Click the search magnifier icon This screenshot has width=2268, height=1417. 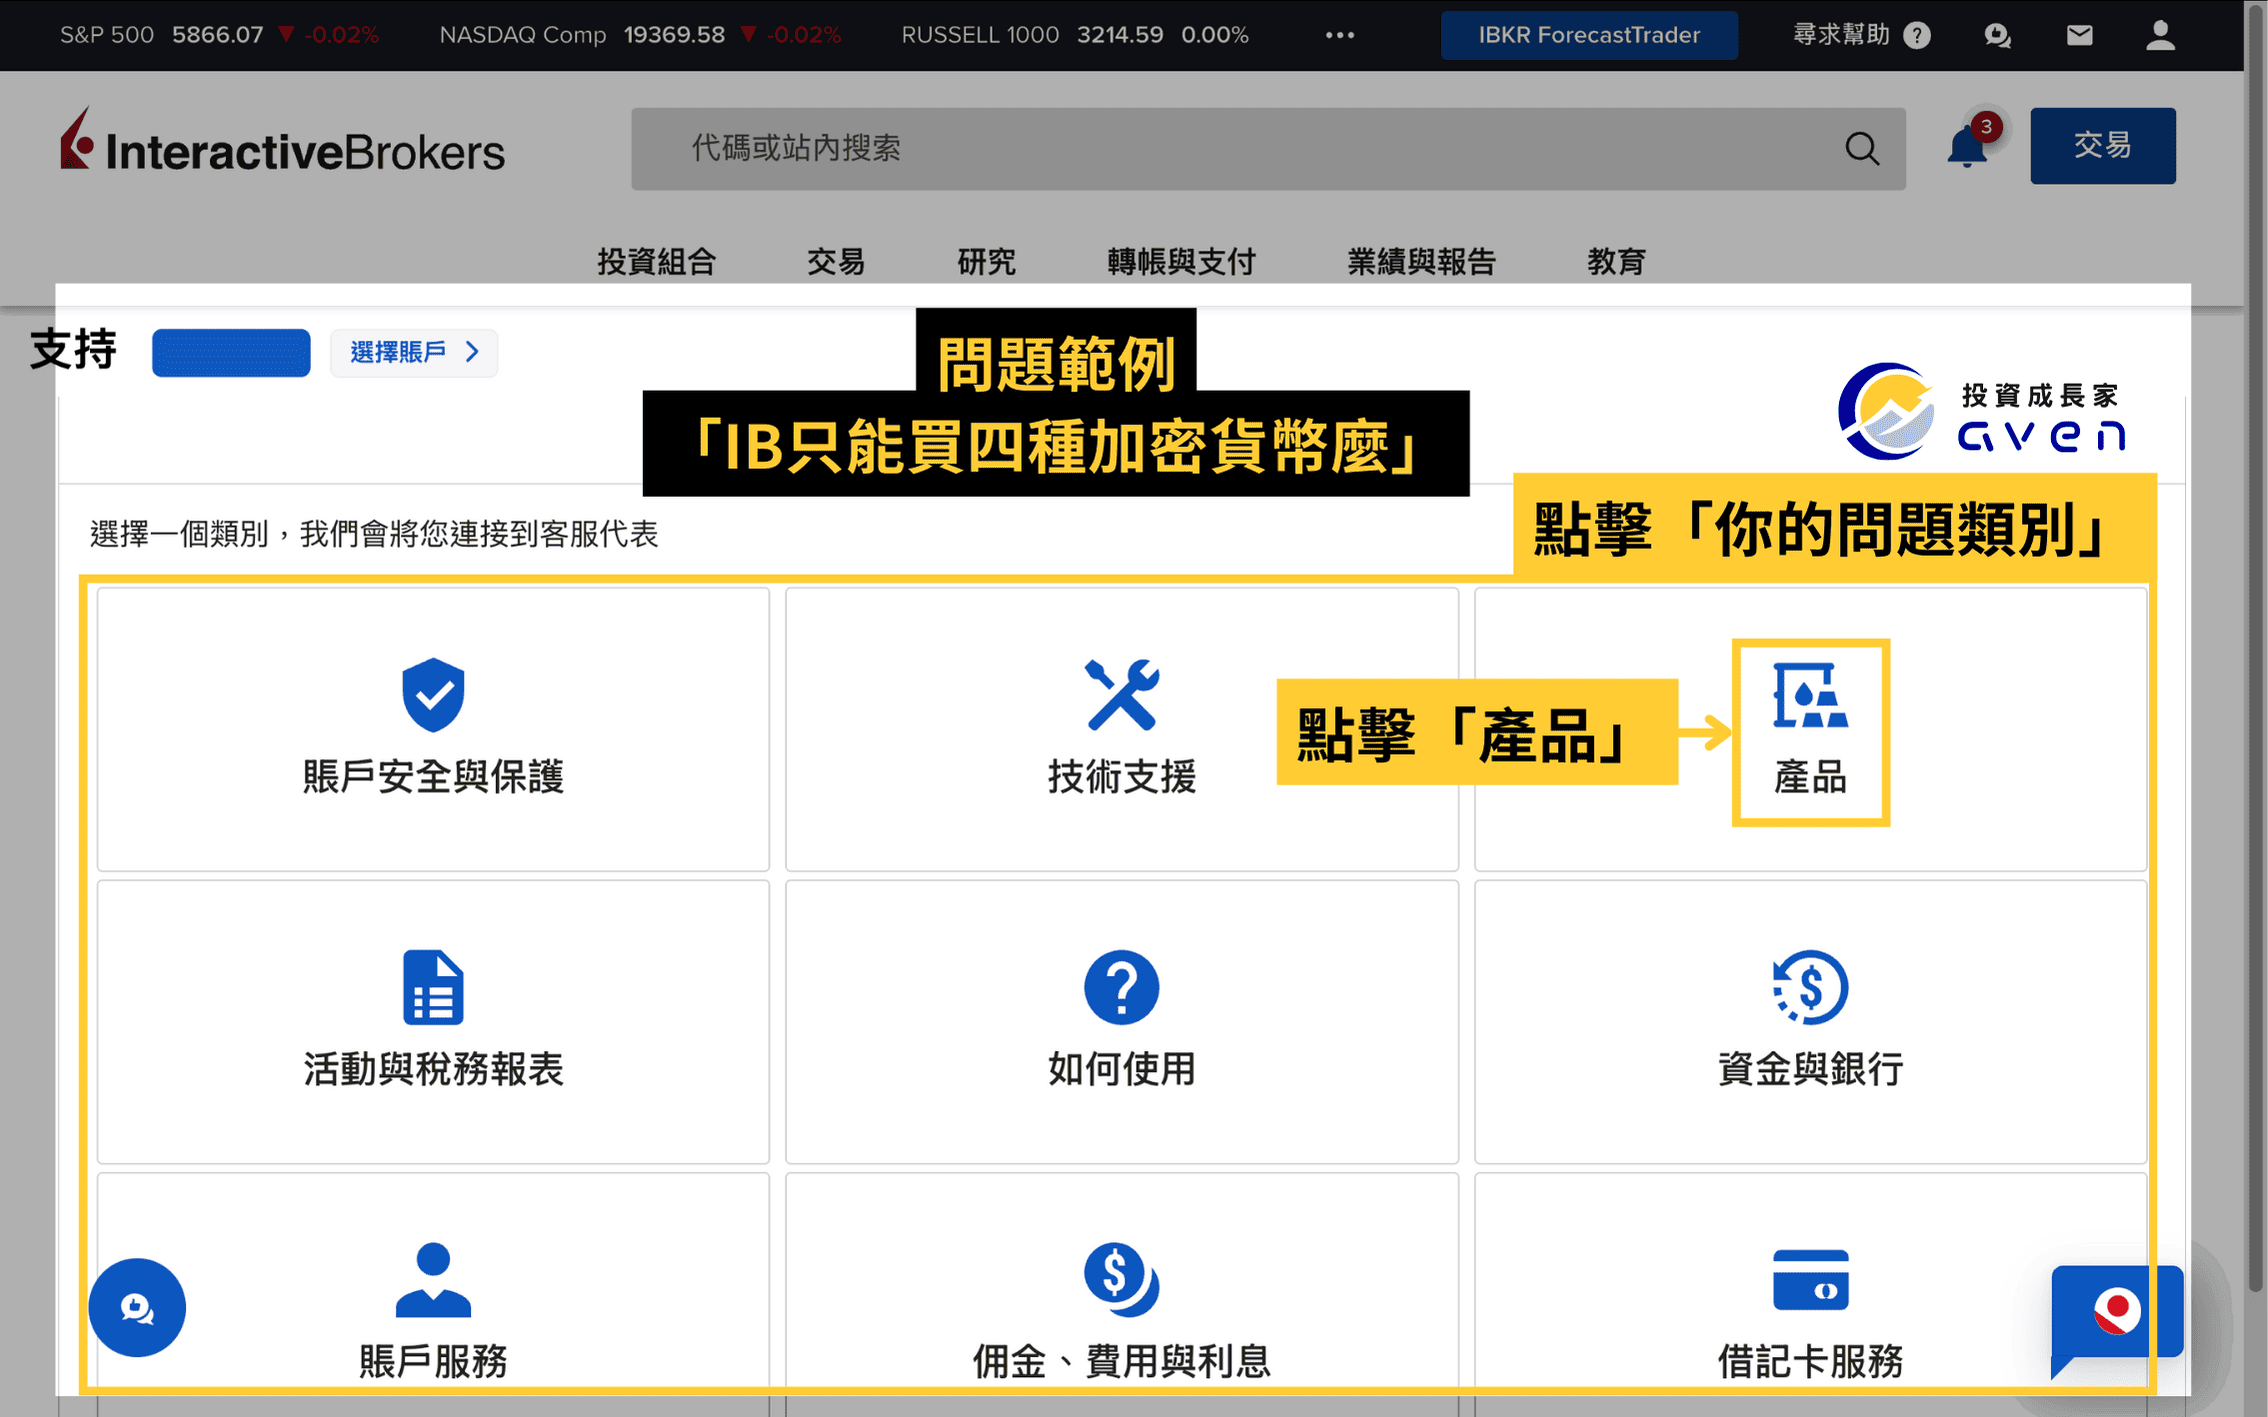(x=1861, y=149)
